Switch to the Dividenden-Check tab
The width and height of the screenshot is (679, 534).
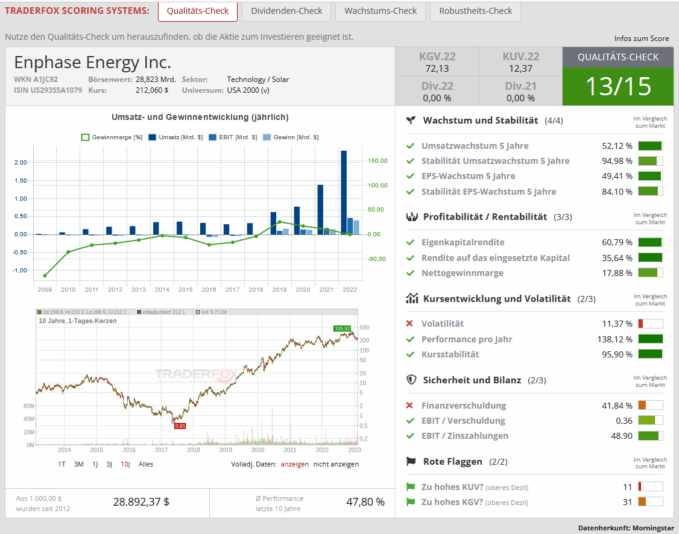pyautogui.click(x=286, y=12)
